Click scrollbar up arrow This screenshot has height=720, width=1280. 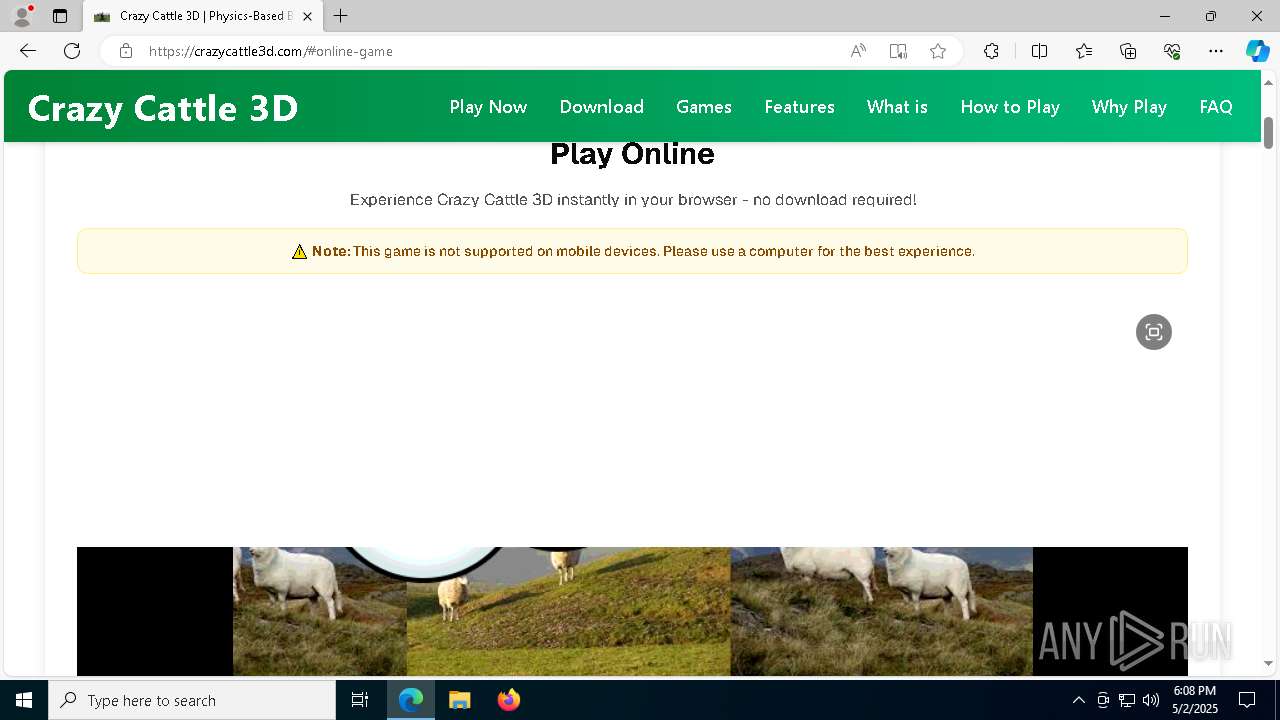(1268, 81)
